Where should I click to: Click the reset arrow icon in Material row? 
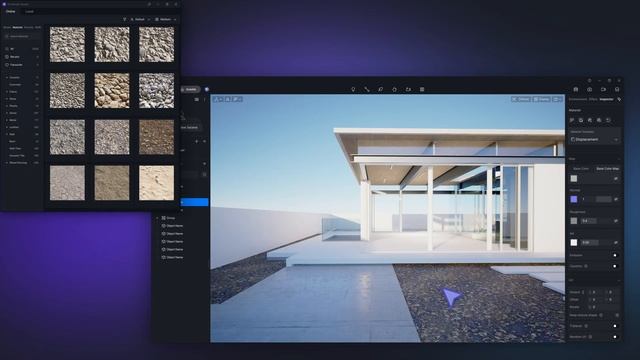(608, 120)
